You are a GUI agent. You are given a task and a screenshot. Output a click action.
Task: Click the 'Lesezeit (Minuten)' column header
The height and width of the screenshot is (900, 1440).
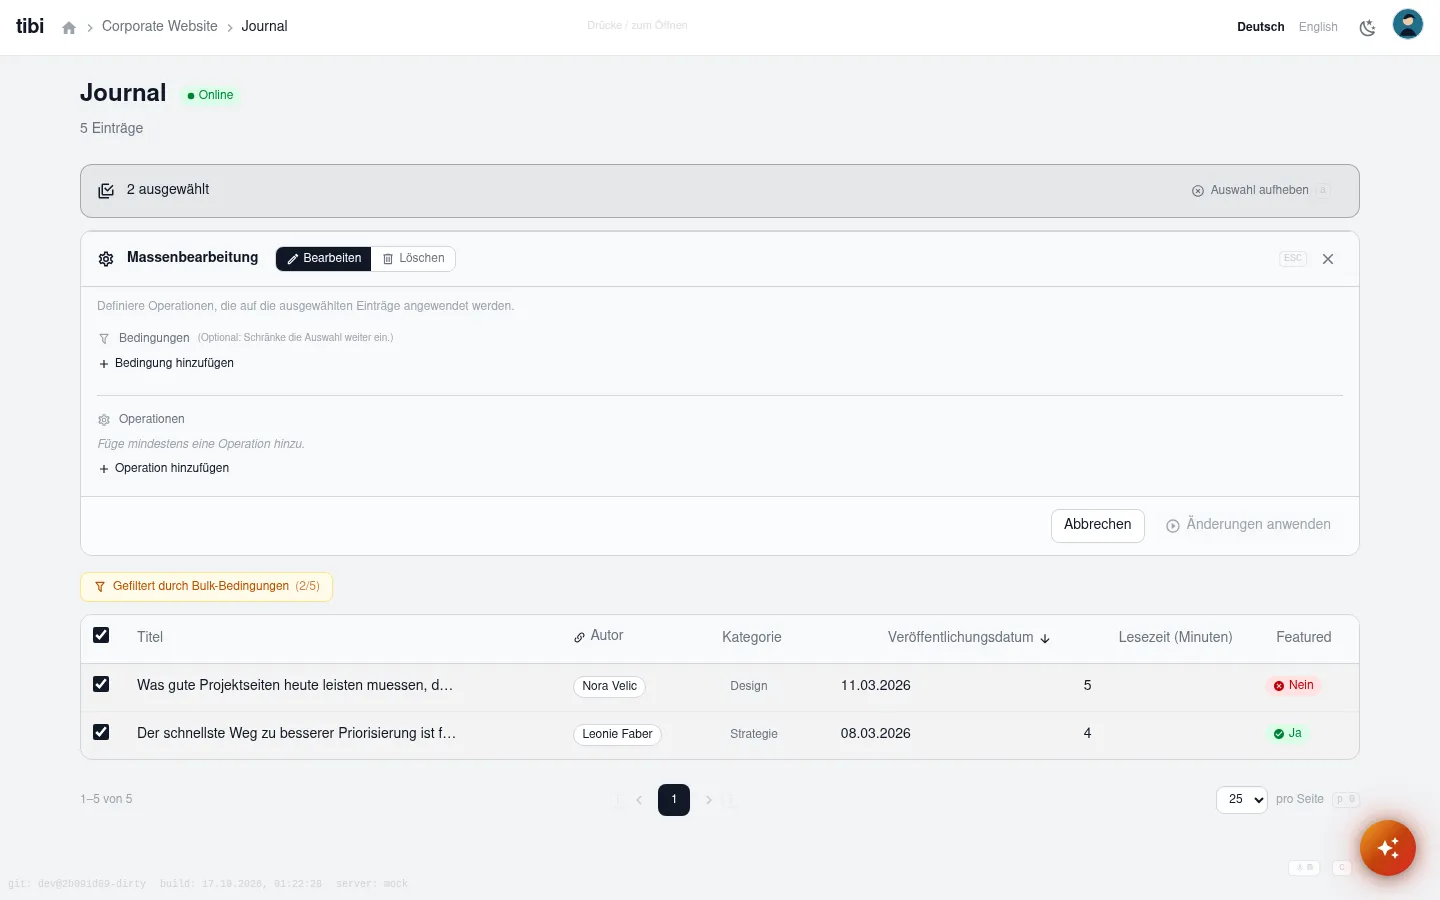pos(1175,637)
